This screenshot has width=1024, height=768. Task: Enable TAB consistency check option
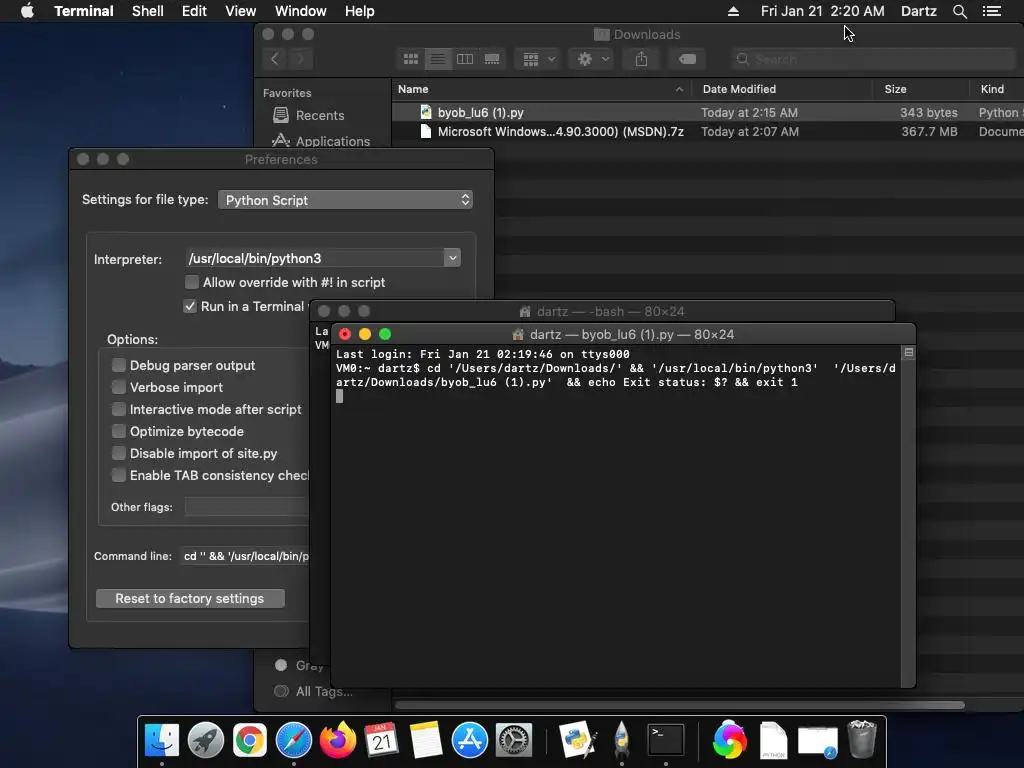(x=119, y=475)
